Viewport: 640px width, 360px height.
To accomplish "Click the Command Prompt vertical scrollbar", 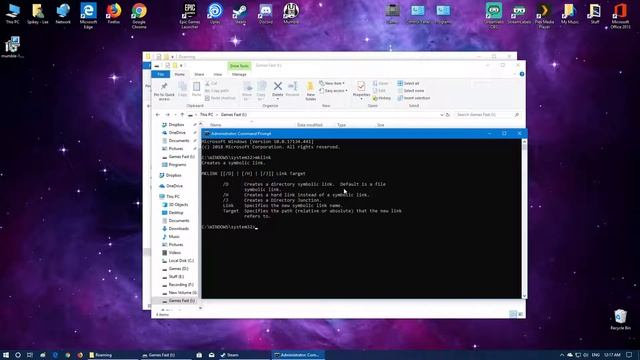I will click(x=524, y=218).
